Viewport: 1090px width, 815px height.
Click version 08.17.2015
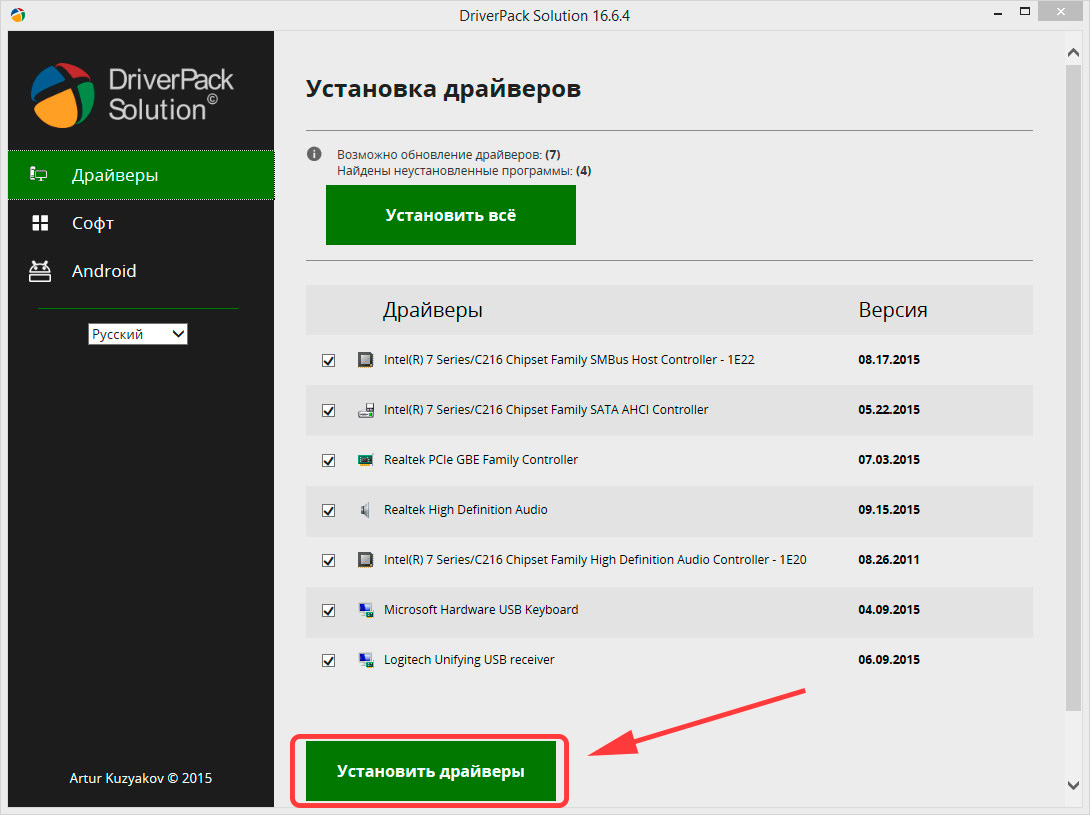tap(888, 360)
